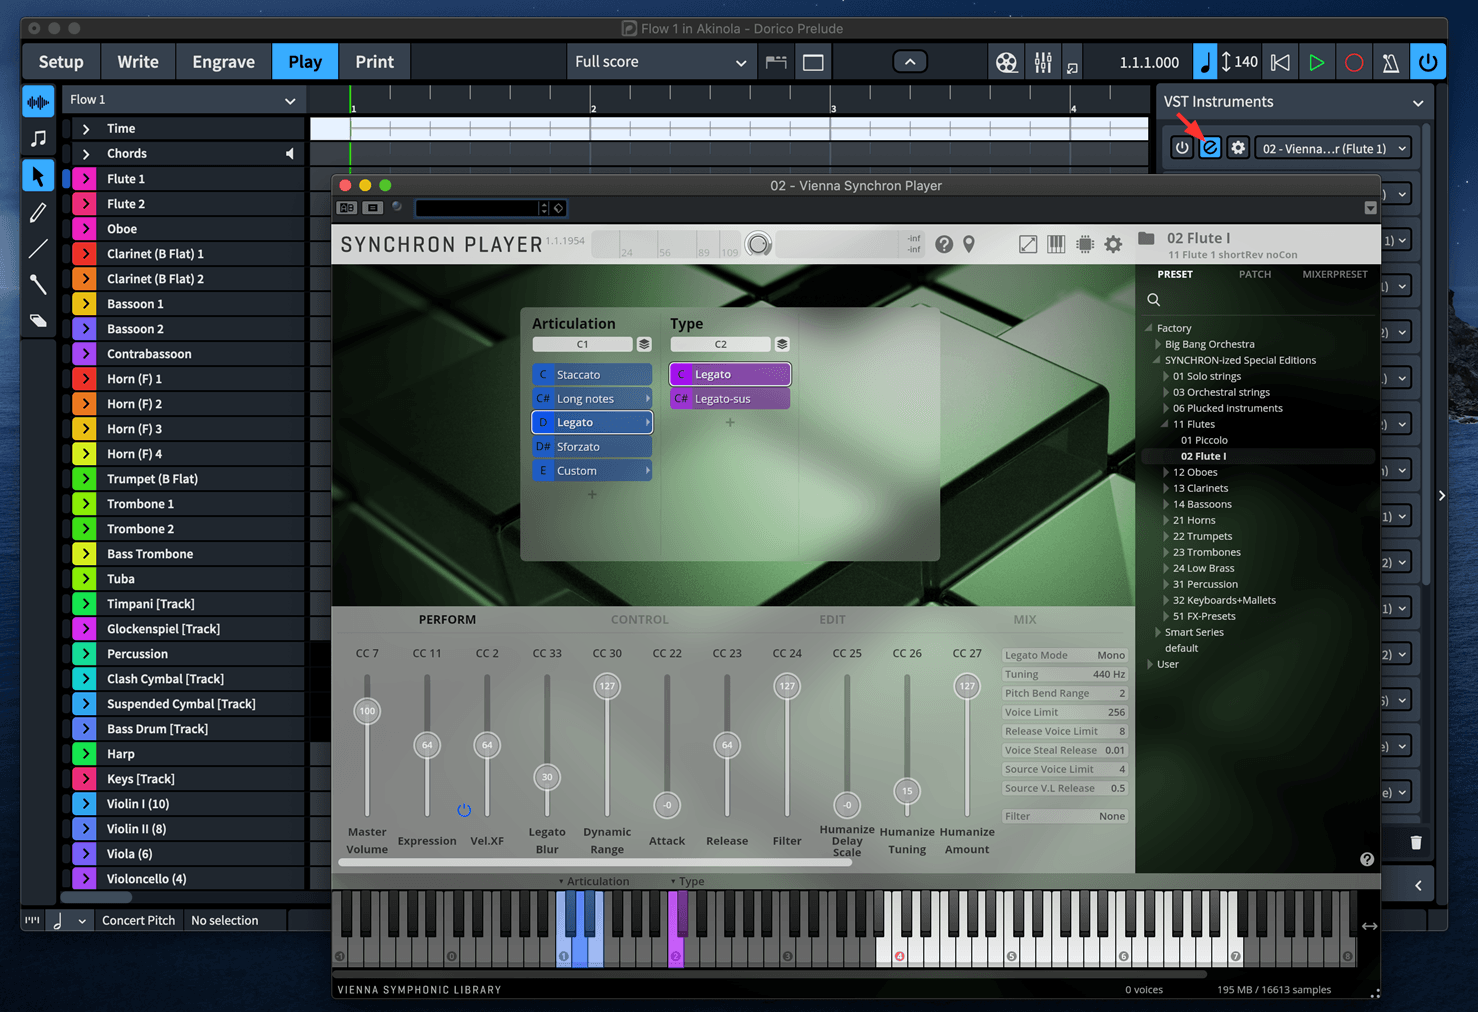Open the CONTROL tab in Synchron Player
Viewport: 1478px width, 1012px height.
[639, 620]
